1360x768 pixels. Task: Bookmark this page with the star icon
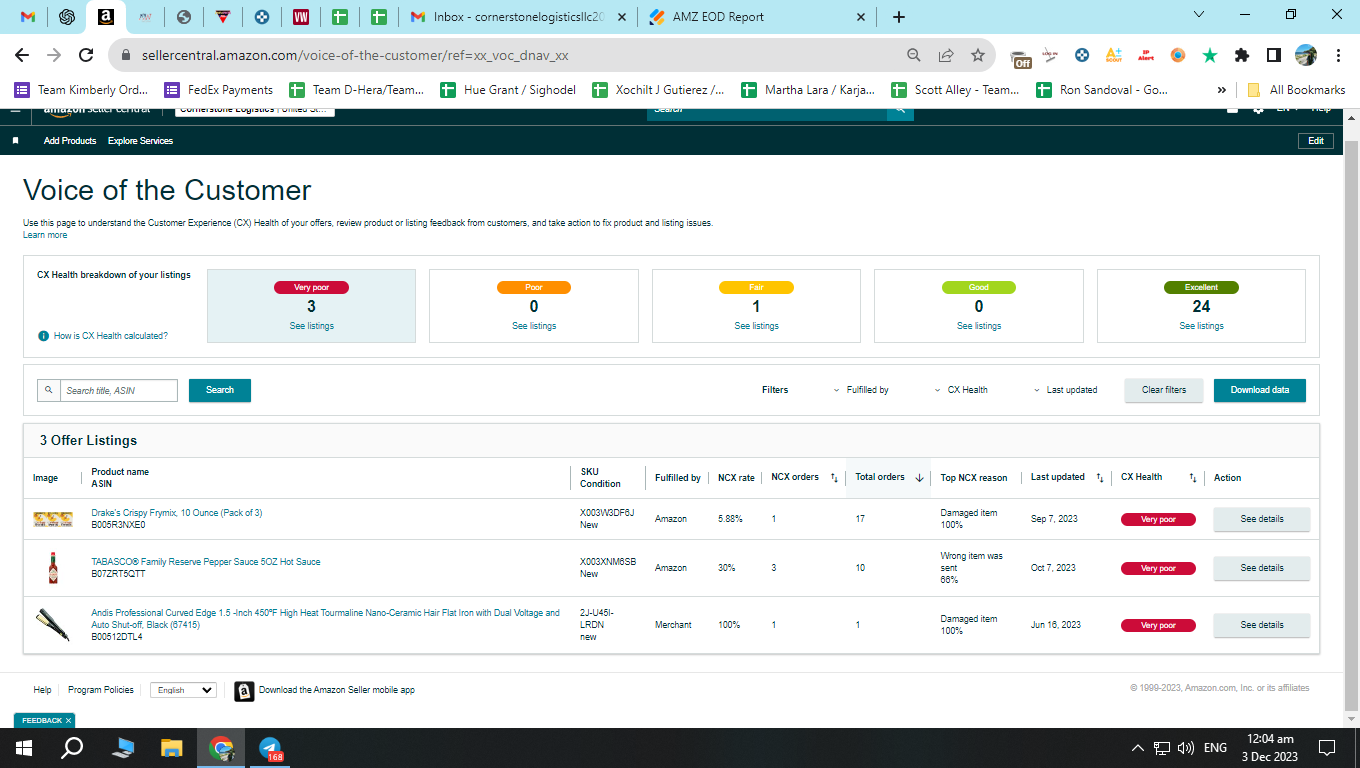coord(978,55)
